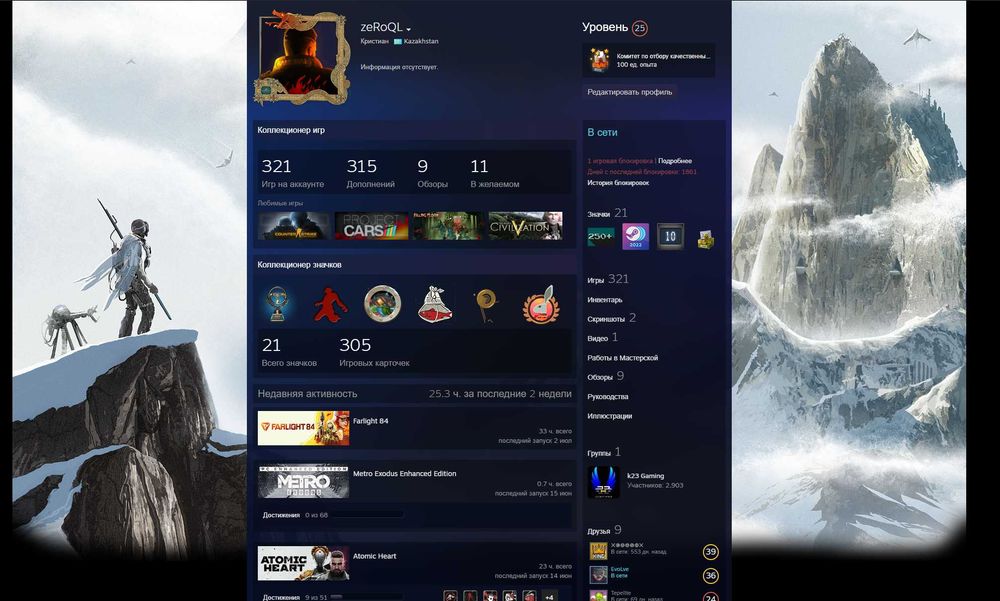Open Counter-Strike favorite game thumbnail
1000x601 pixels.
pyautogui.click(x=294, y=226)
